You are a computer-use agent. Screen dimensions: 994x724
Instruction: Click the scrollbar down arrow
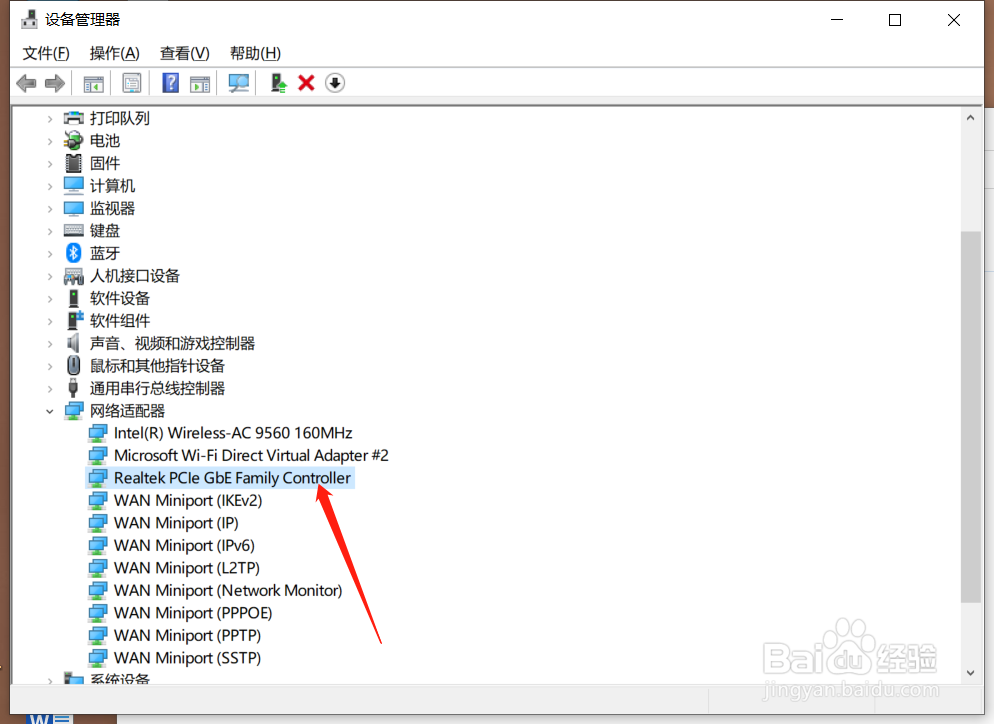971,673
